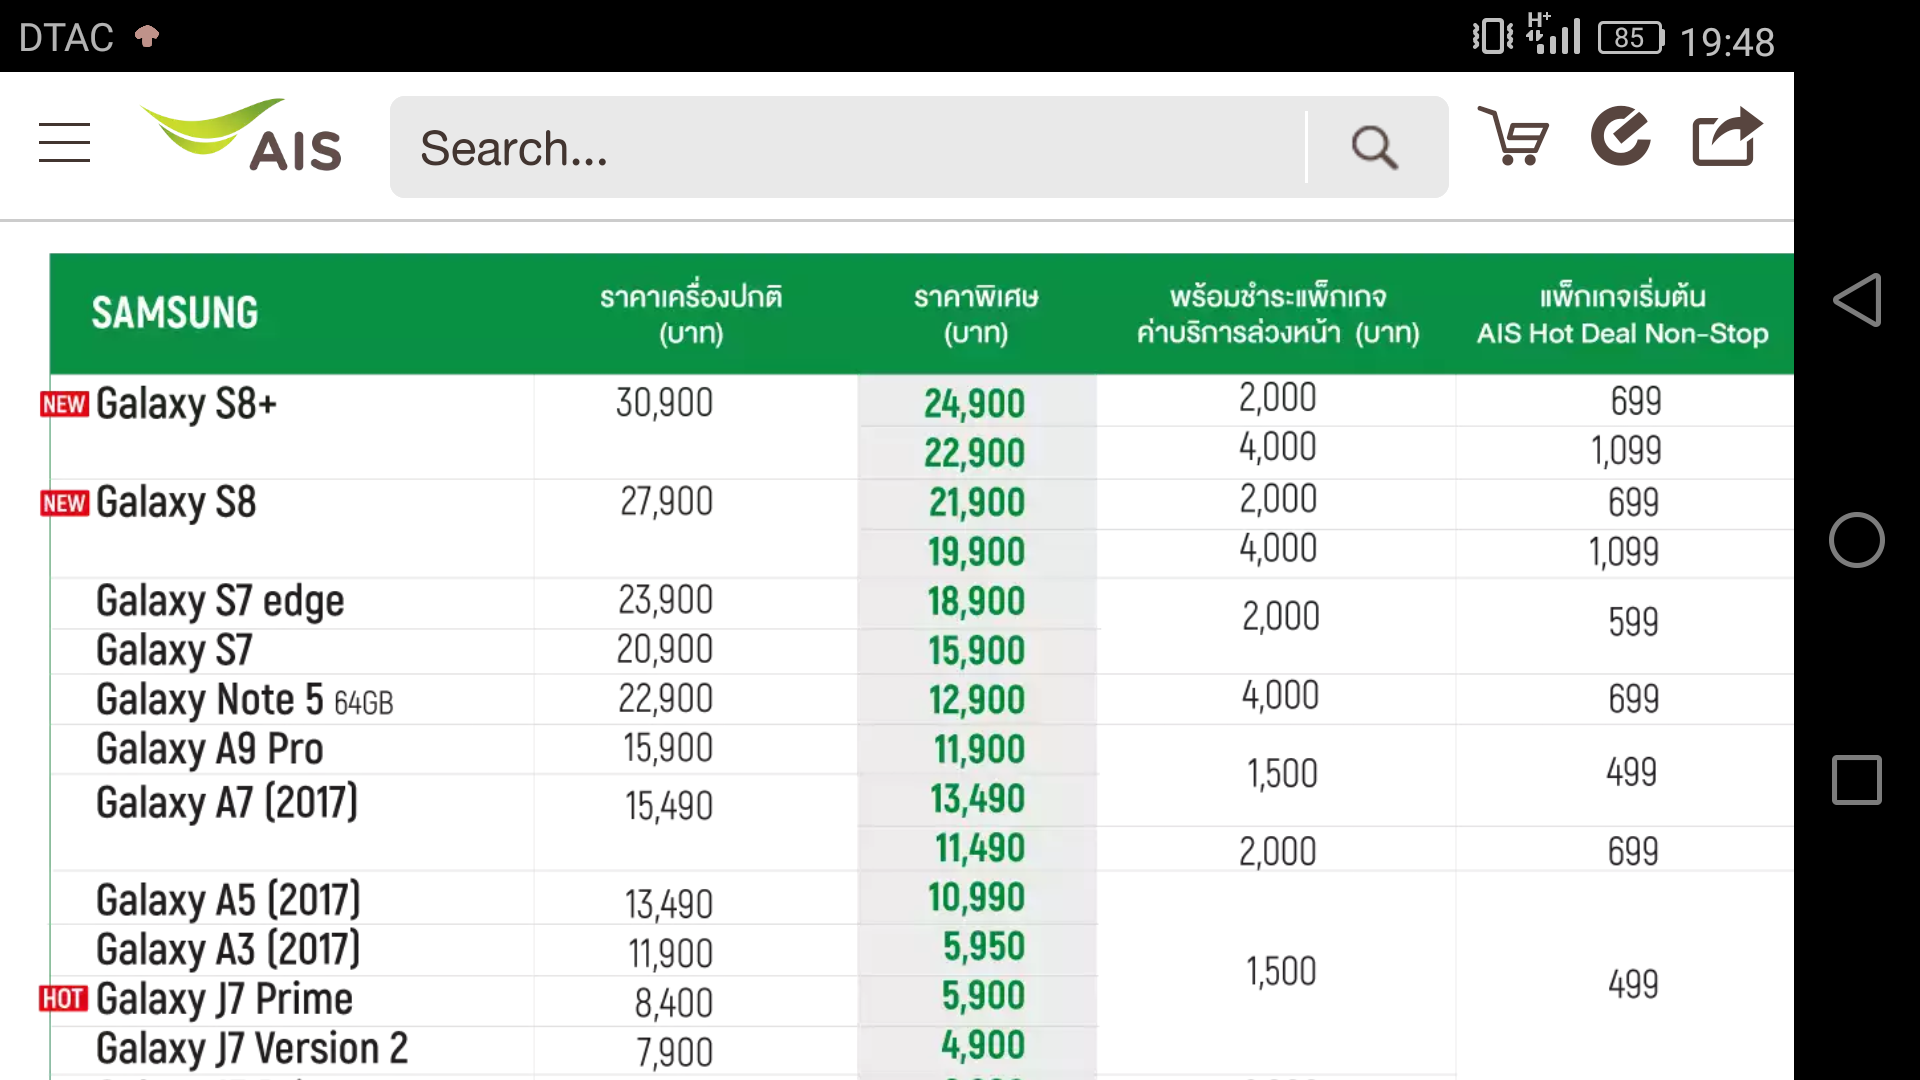This screenshot has height=1080, width=1920.
Task: Select the Galaxy S7 edge row name
Action: click(x=220, y=601)
